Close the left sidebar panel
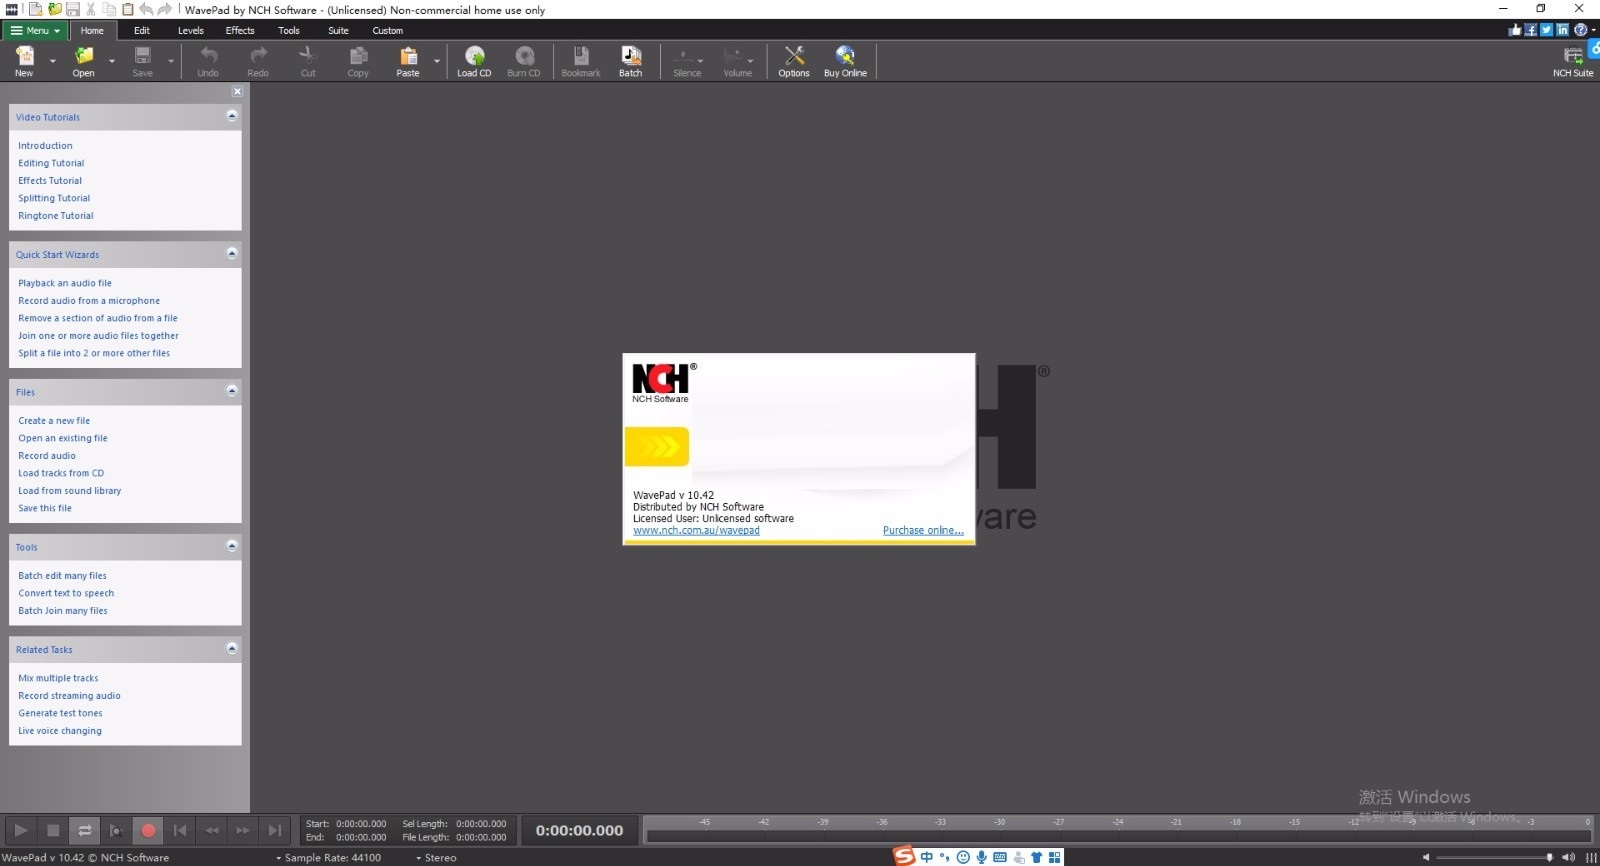The image size is (1600, 866). point(237,91)
